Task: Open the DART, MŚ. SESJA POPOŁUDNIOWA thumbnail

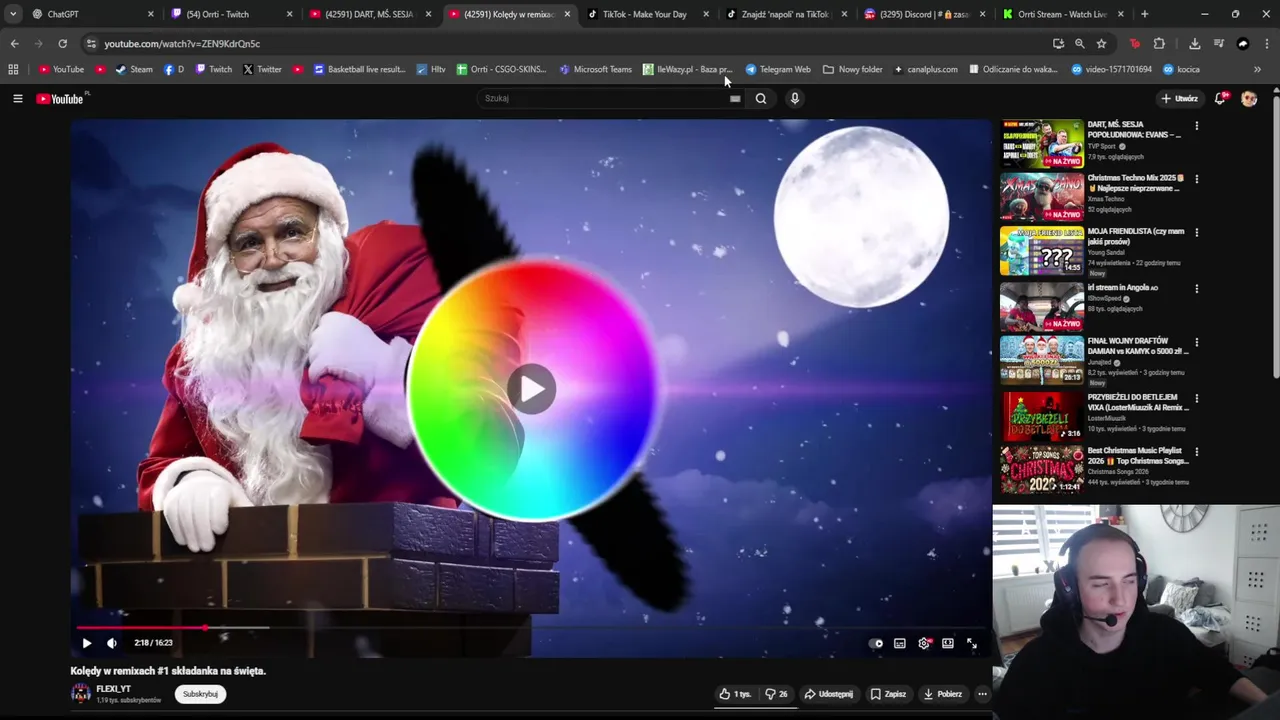Action: (x=1042, y=144)
